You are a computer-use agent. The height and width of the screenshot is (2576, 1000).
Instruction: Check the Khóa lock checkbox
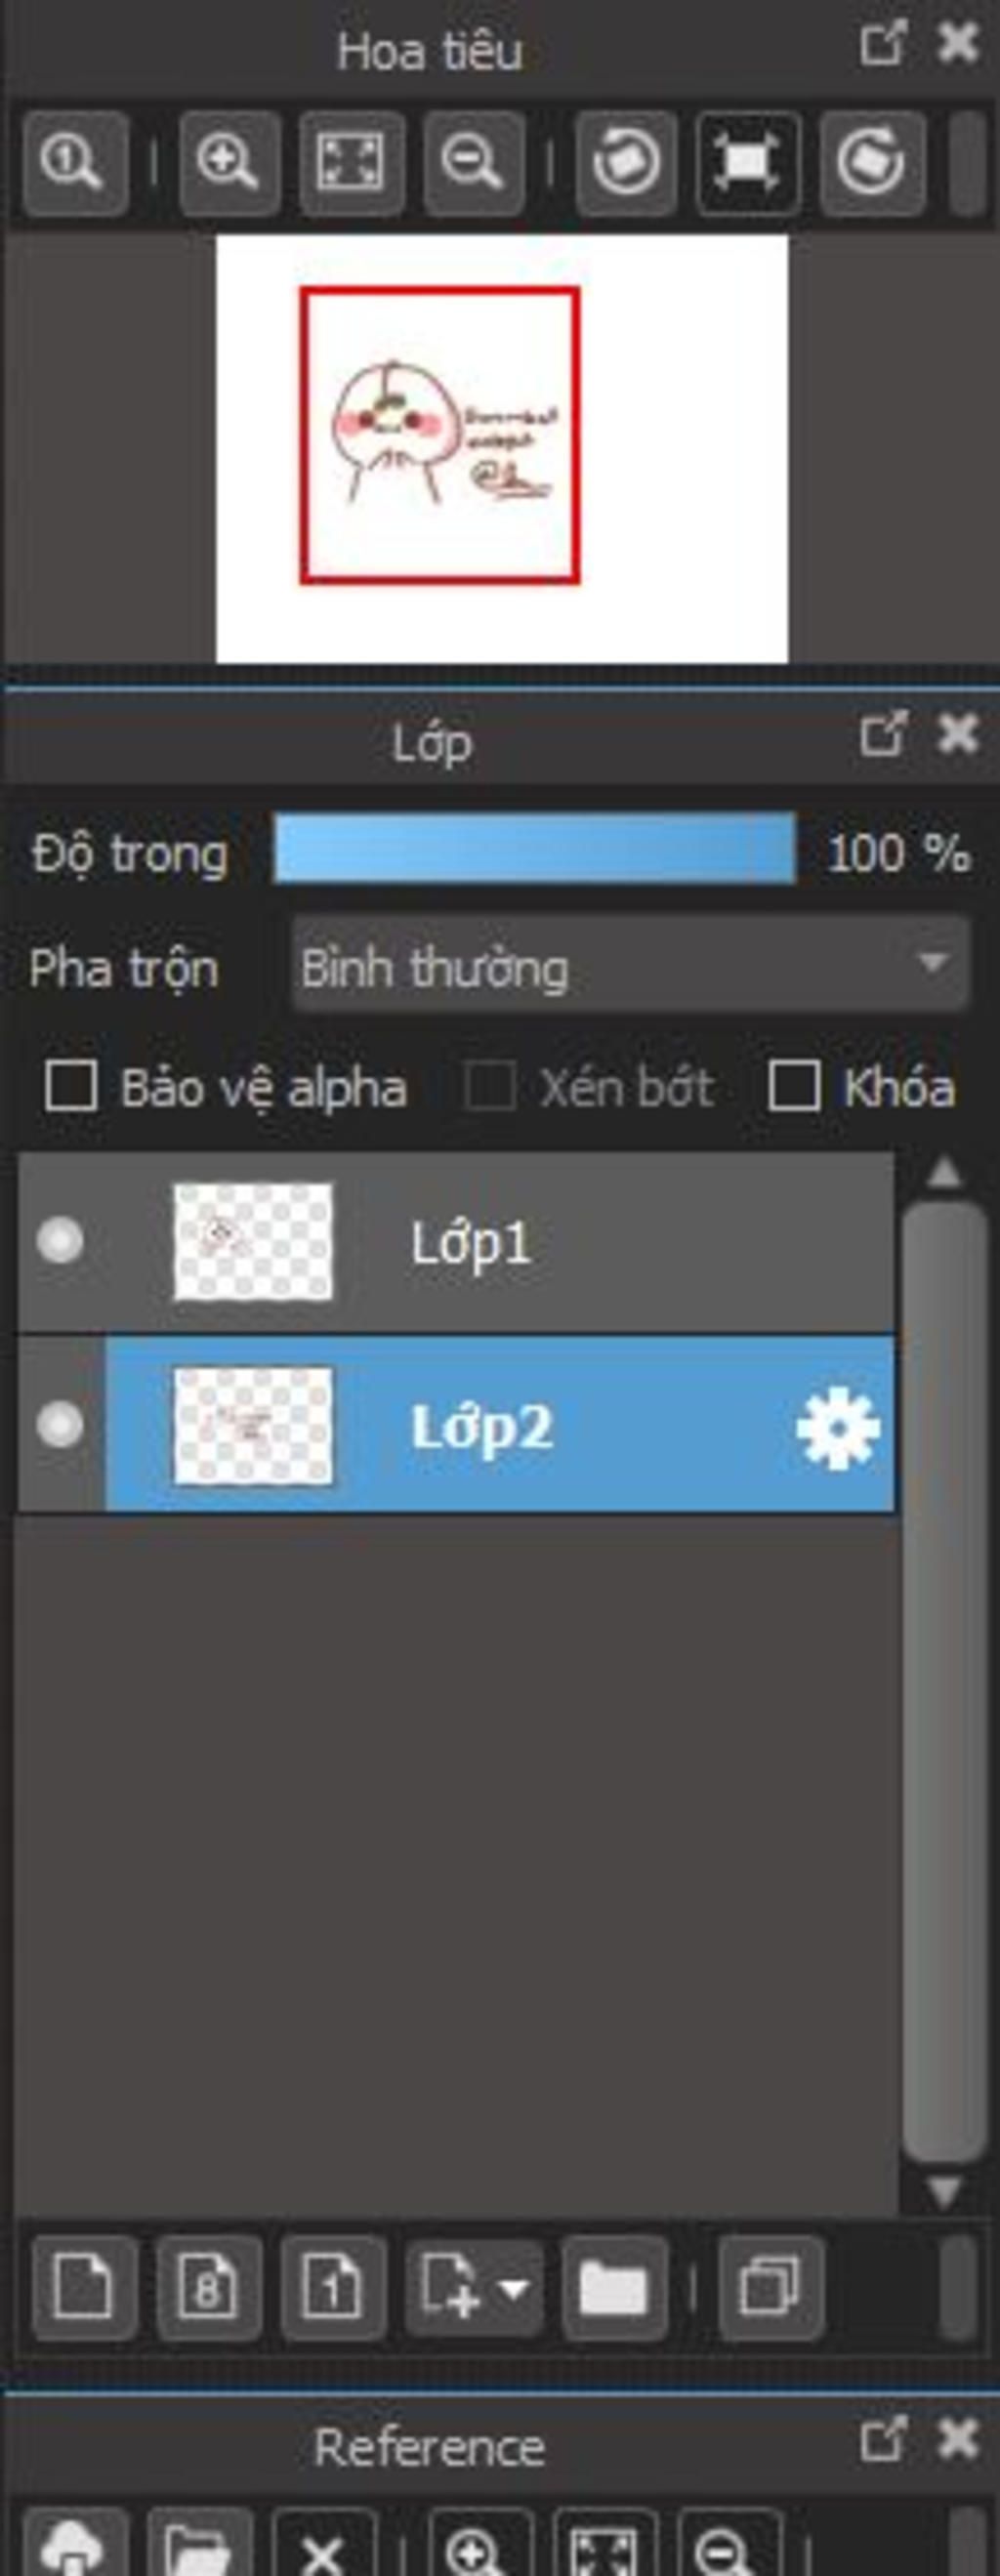coord(794,1087)
